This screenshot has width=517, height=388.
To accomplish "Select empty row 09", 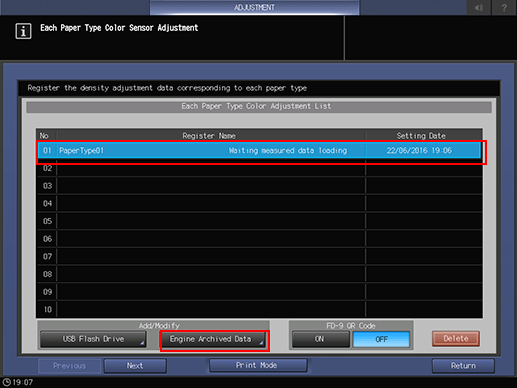I will coord(259,292).
